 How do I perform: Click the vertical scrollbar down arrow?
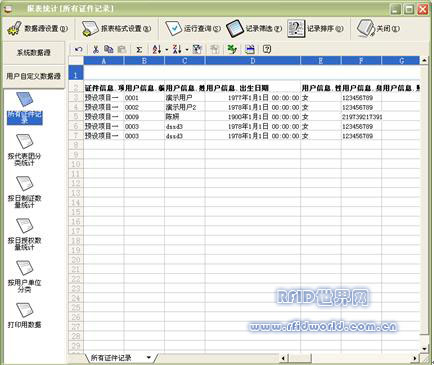[424, 348]
